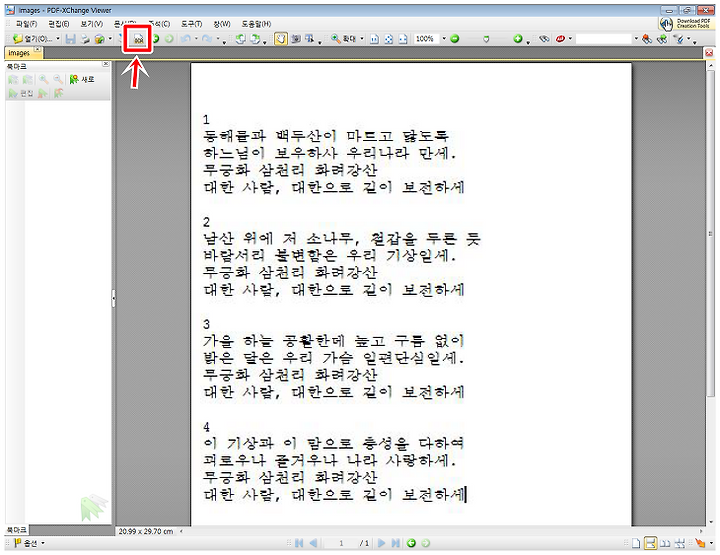Click the 편집 edit bookmark button
720x555 pixels.
[21, 94]
